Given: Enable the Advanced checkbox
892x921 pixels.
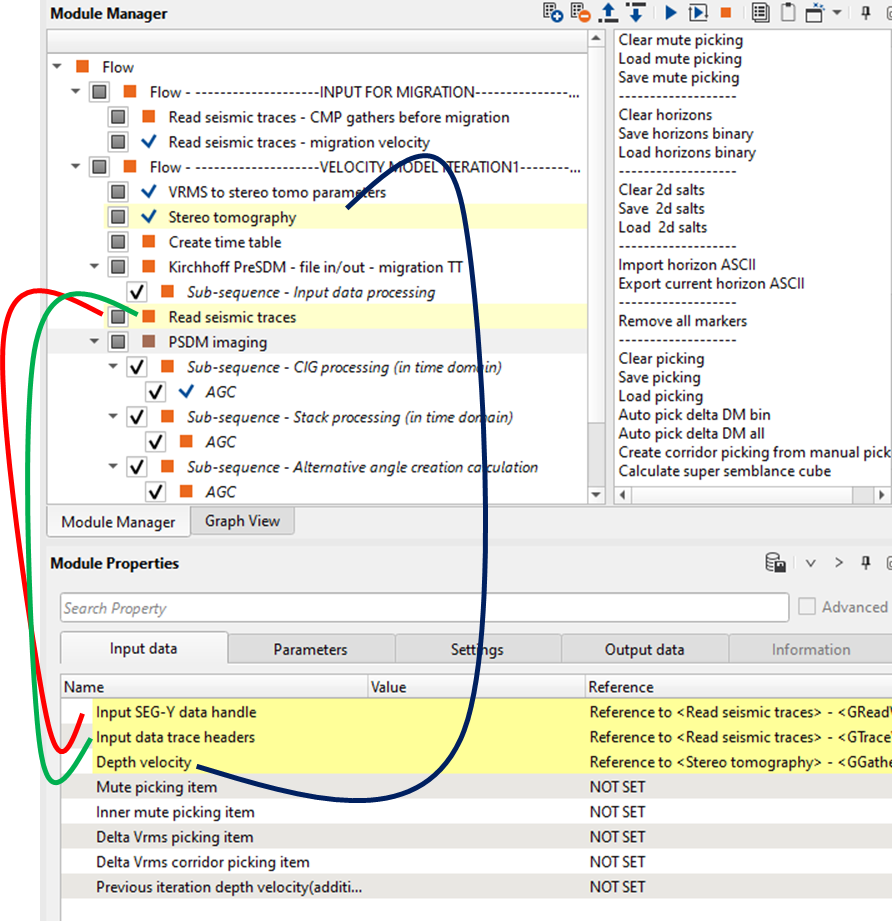Looking at the screenshot, I should pyautogui.click(x=808, y=607).
